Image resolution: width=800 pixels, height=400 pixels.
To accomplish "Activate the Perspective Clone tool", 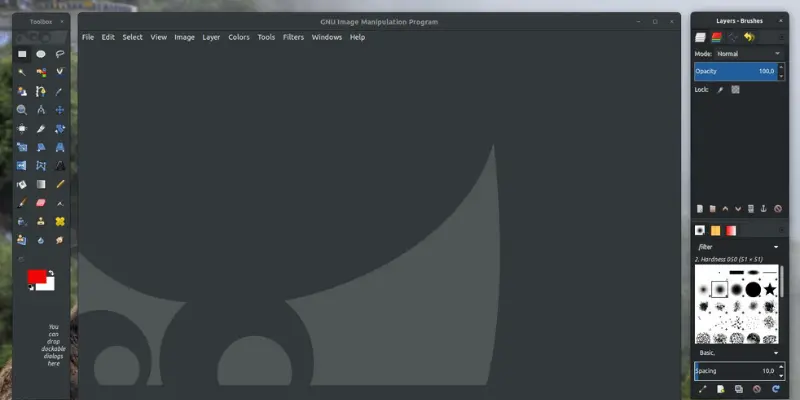I will 22,240.
